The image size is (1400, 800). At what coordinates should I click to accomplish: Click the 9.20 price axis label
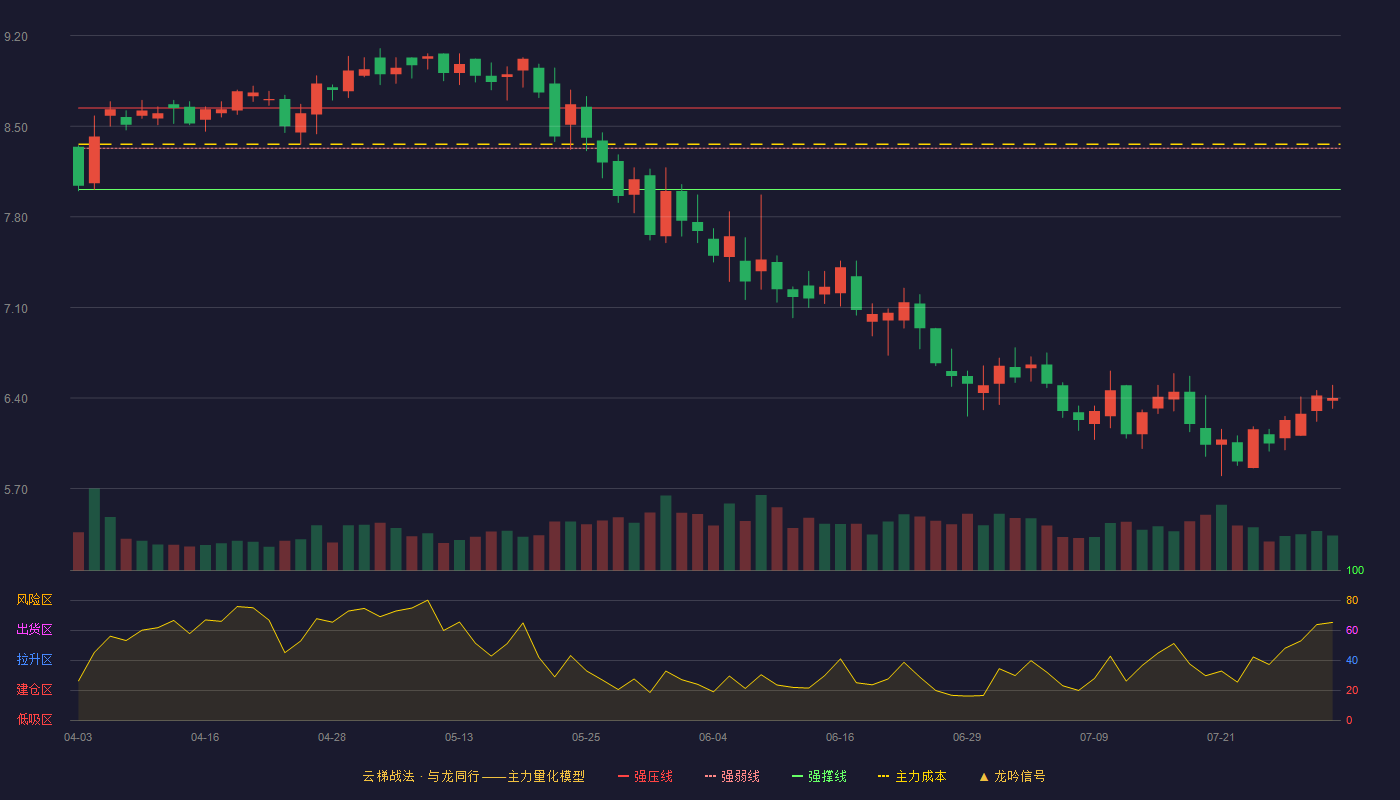pyautogui.click(x=16, y=36)
